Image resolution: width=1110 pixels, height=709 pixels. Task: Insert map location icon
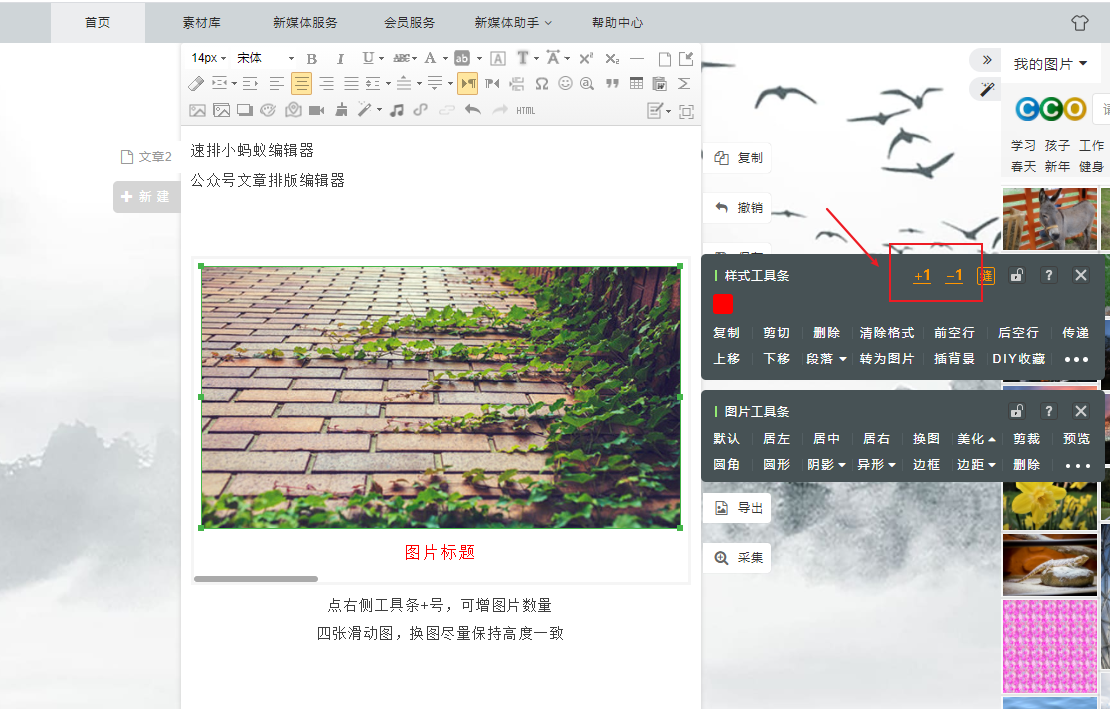(293, 110)
